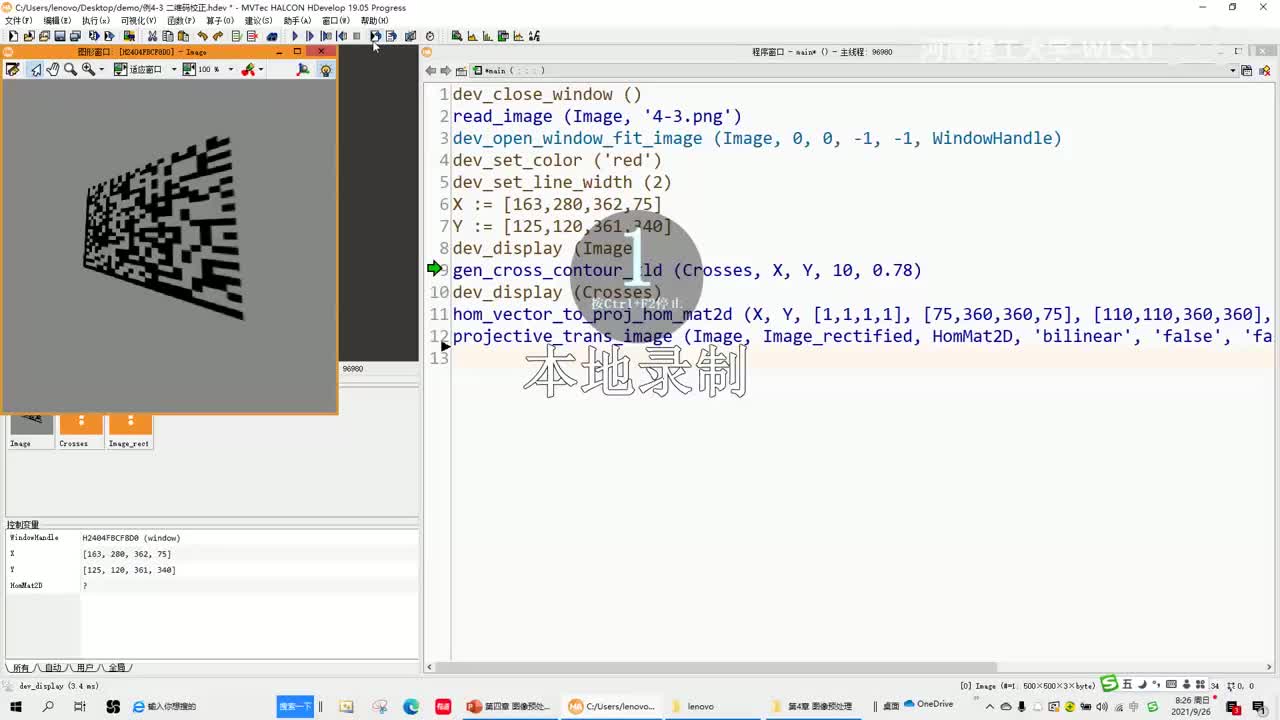
Task: Run the program with the play icon
Action: [x=295, y=36]
